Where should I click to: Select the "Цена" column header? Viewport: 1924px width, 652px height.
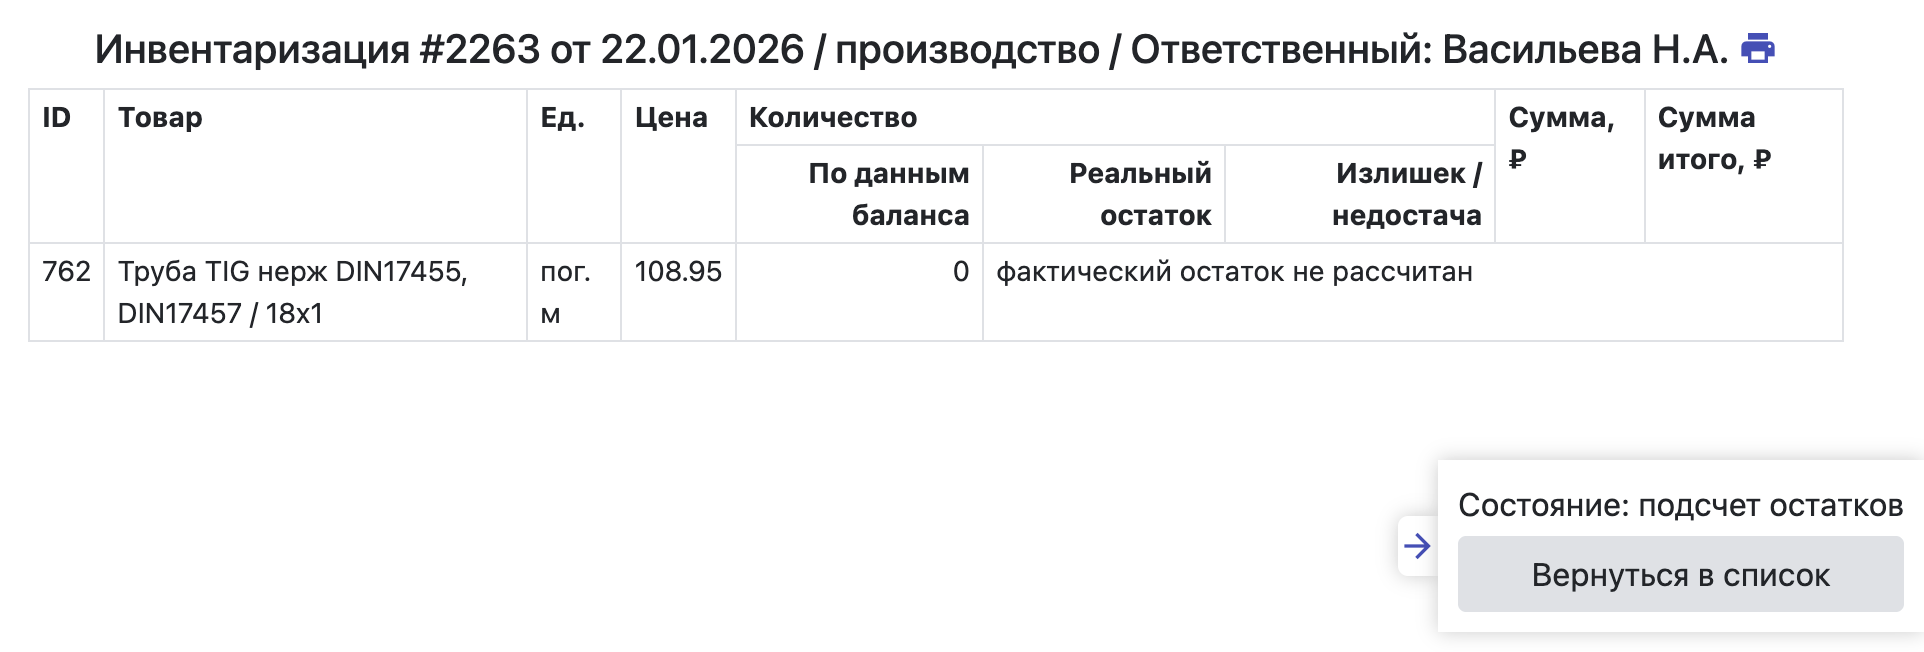point(671,118)
